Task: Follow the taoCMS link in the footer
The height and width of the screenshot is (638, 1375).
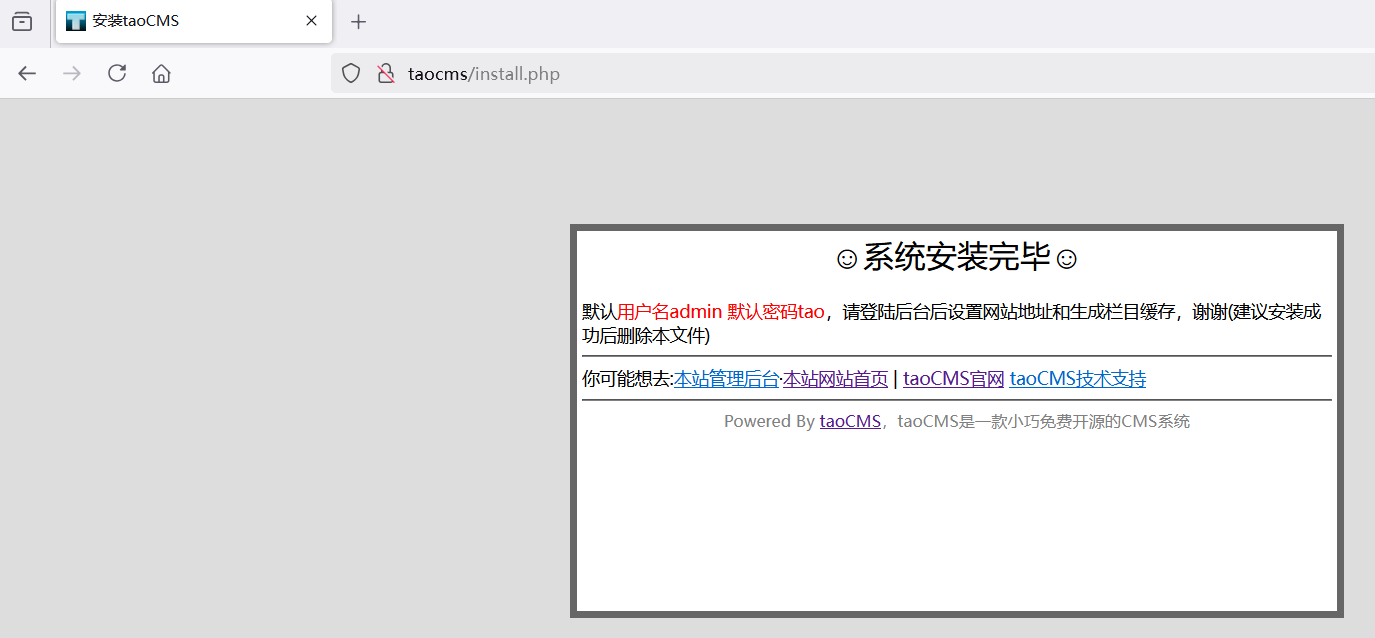Action: point(850,421)
